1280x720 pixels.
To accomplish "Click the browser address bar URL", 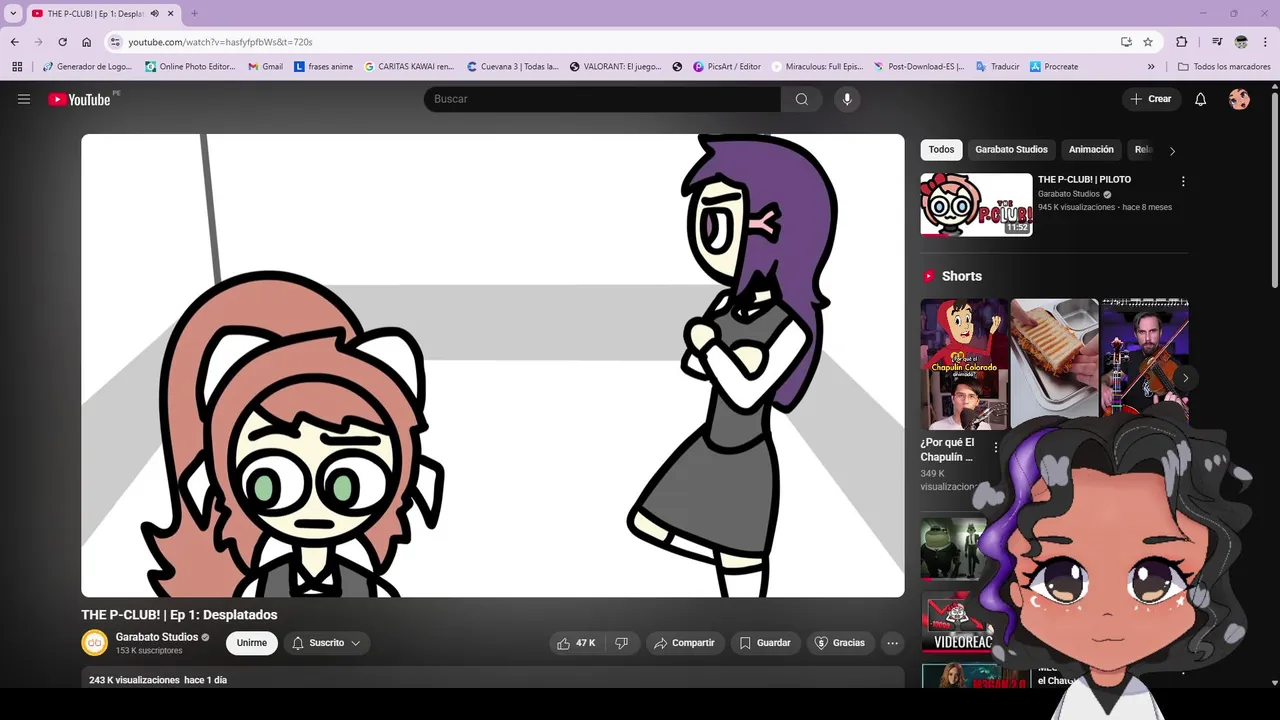I will point(220,42).
